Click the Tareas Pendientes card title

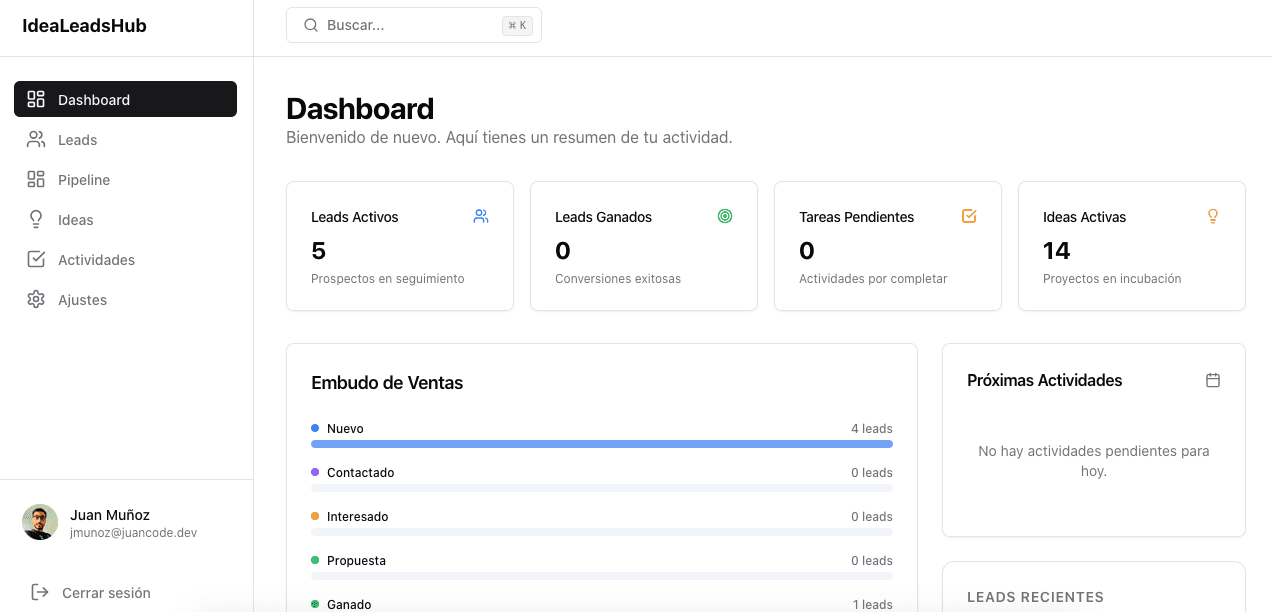(856, 217)
